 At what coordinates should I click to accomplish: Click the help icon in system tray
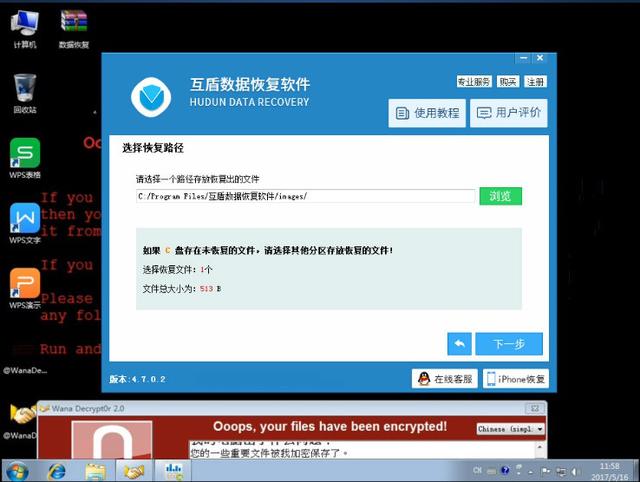point(505,471)
